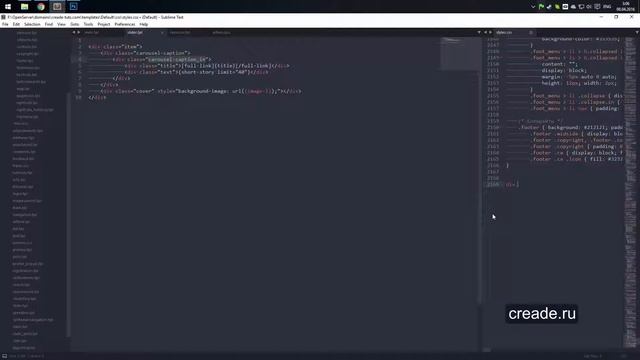Open the taskbar clock and date

point(625,7)
